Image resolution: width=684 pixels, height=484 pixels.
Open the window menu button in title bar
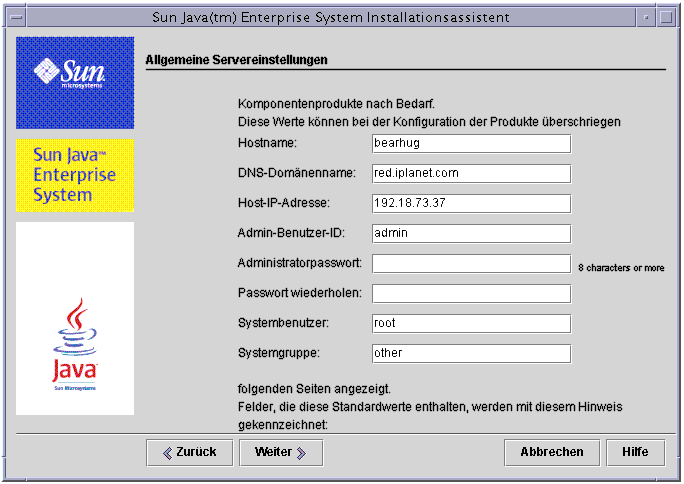[x=17, y=17]
